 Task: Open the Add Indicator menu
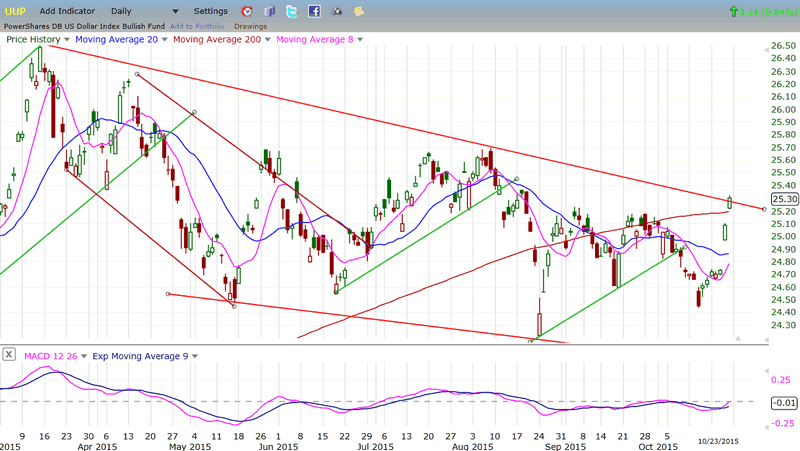tap(67, 11)
